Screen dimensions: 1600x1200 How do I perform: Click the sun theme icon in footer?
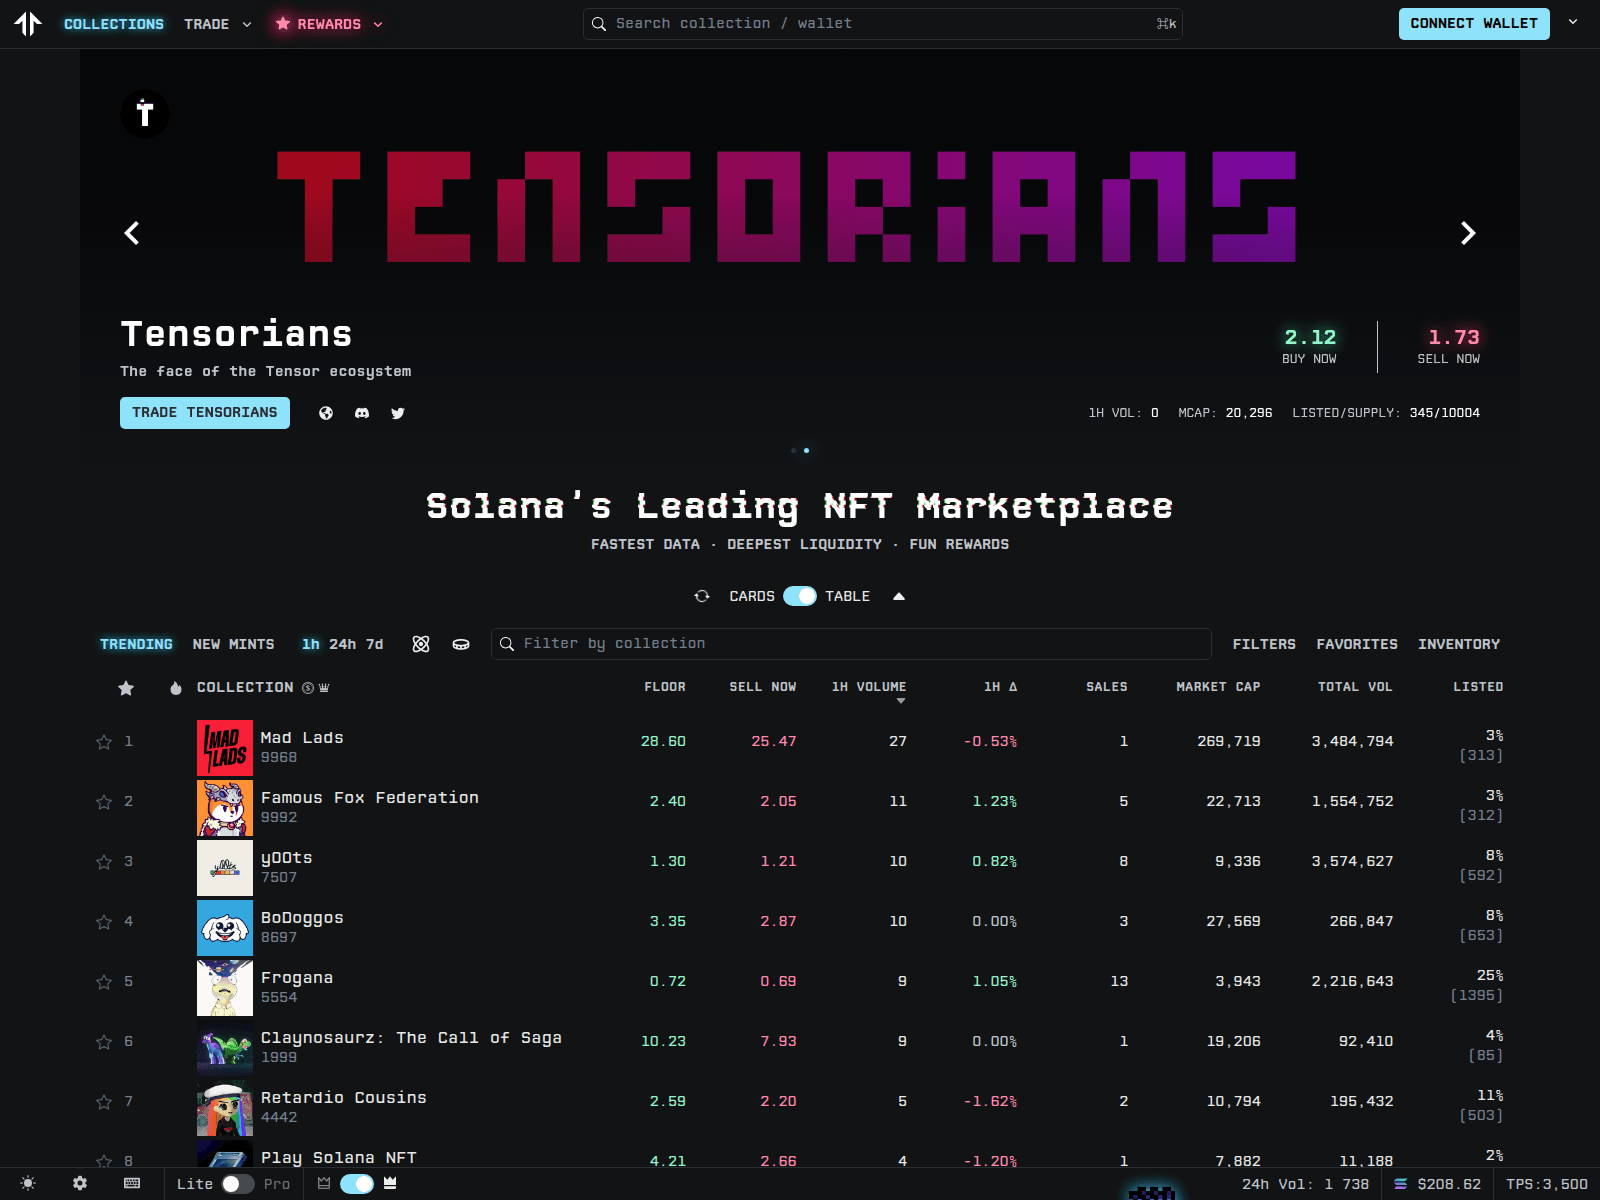point(28,1183)
